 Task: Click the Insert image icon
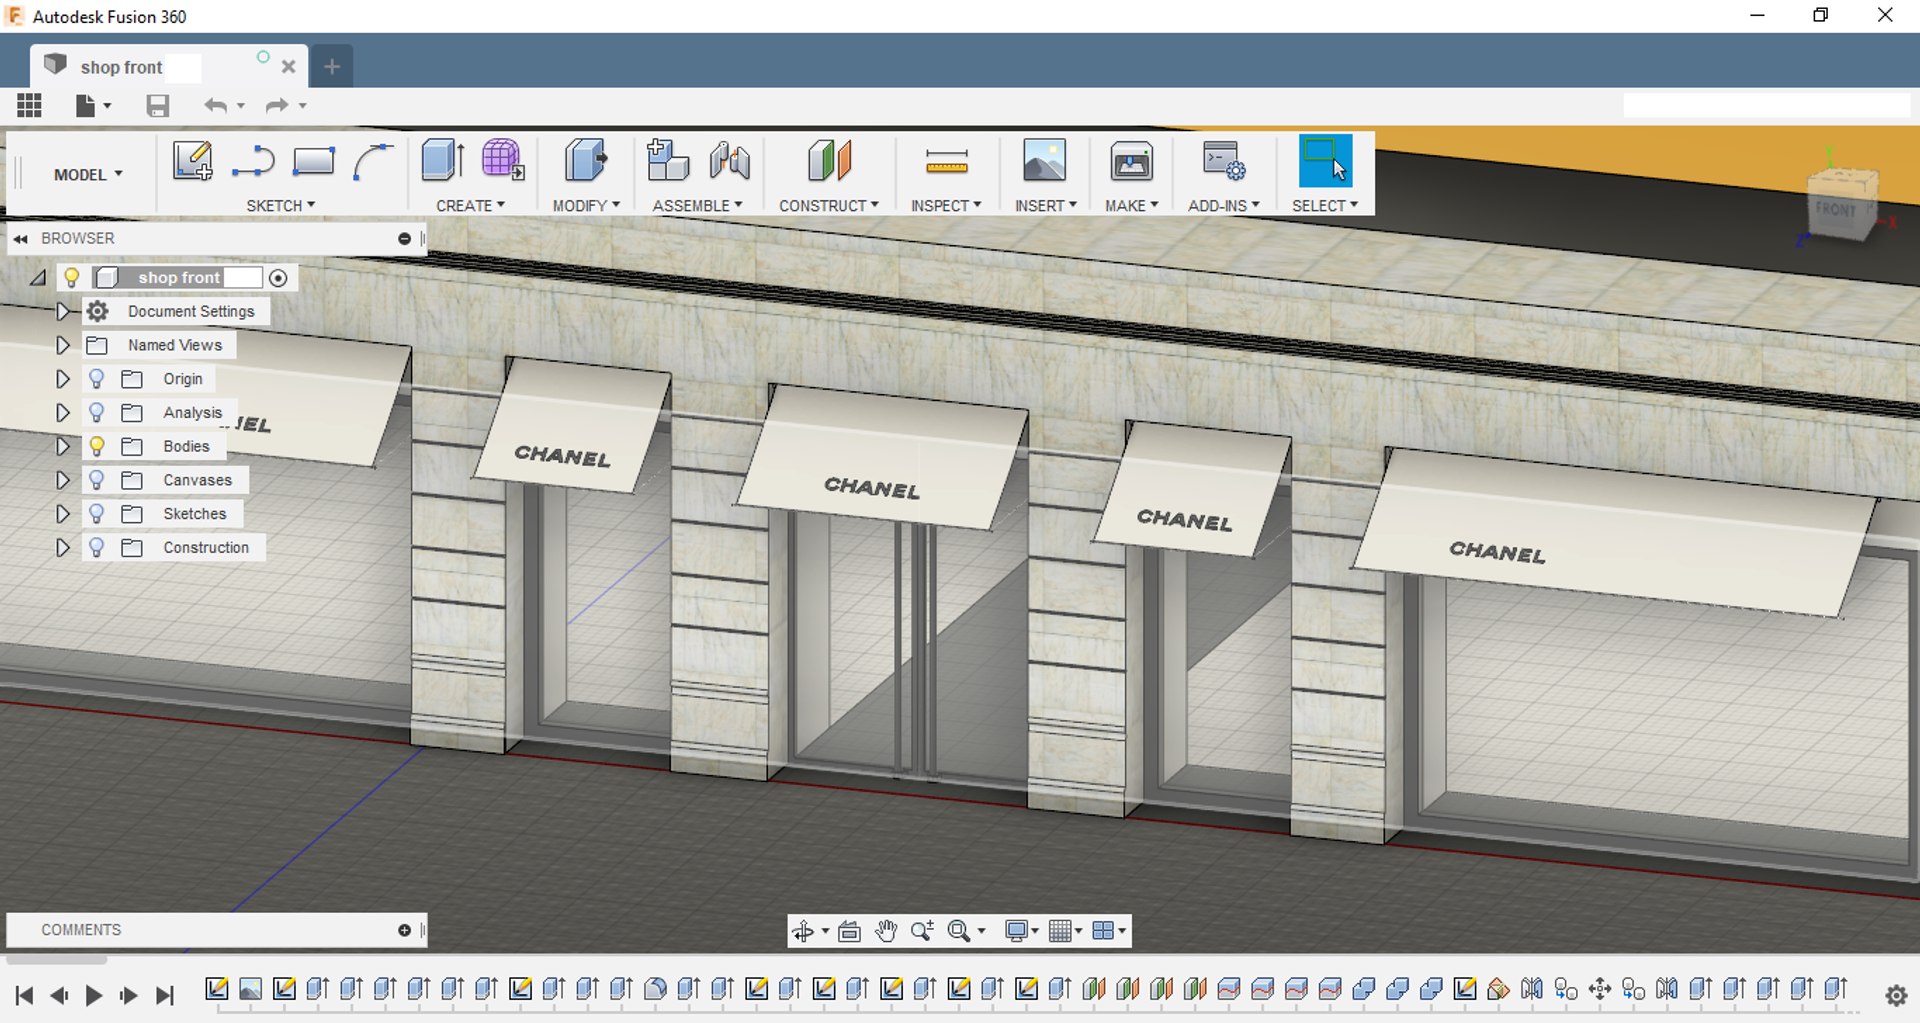click(x=1044, y=160)
